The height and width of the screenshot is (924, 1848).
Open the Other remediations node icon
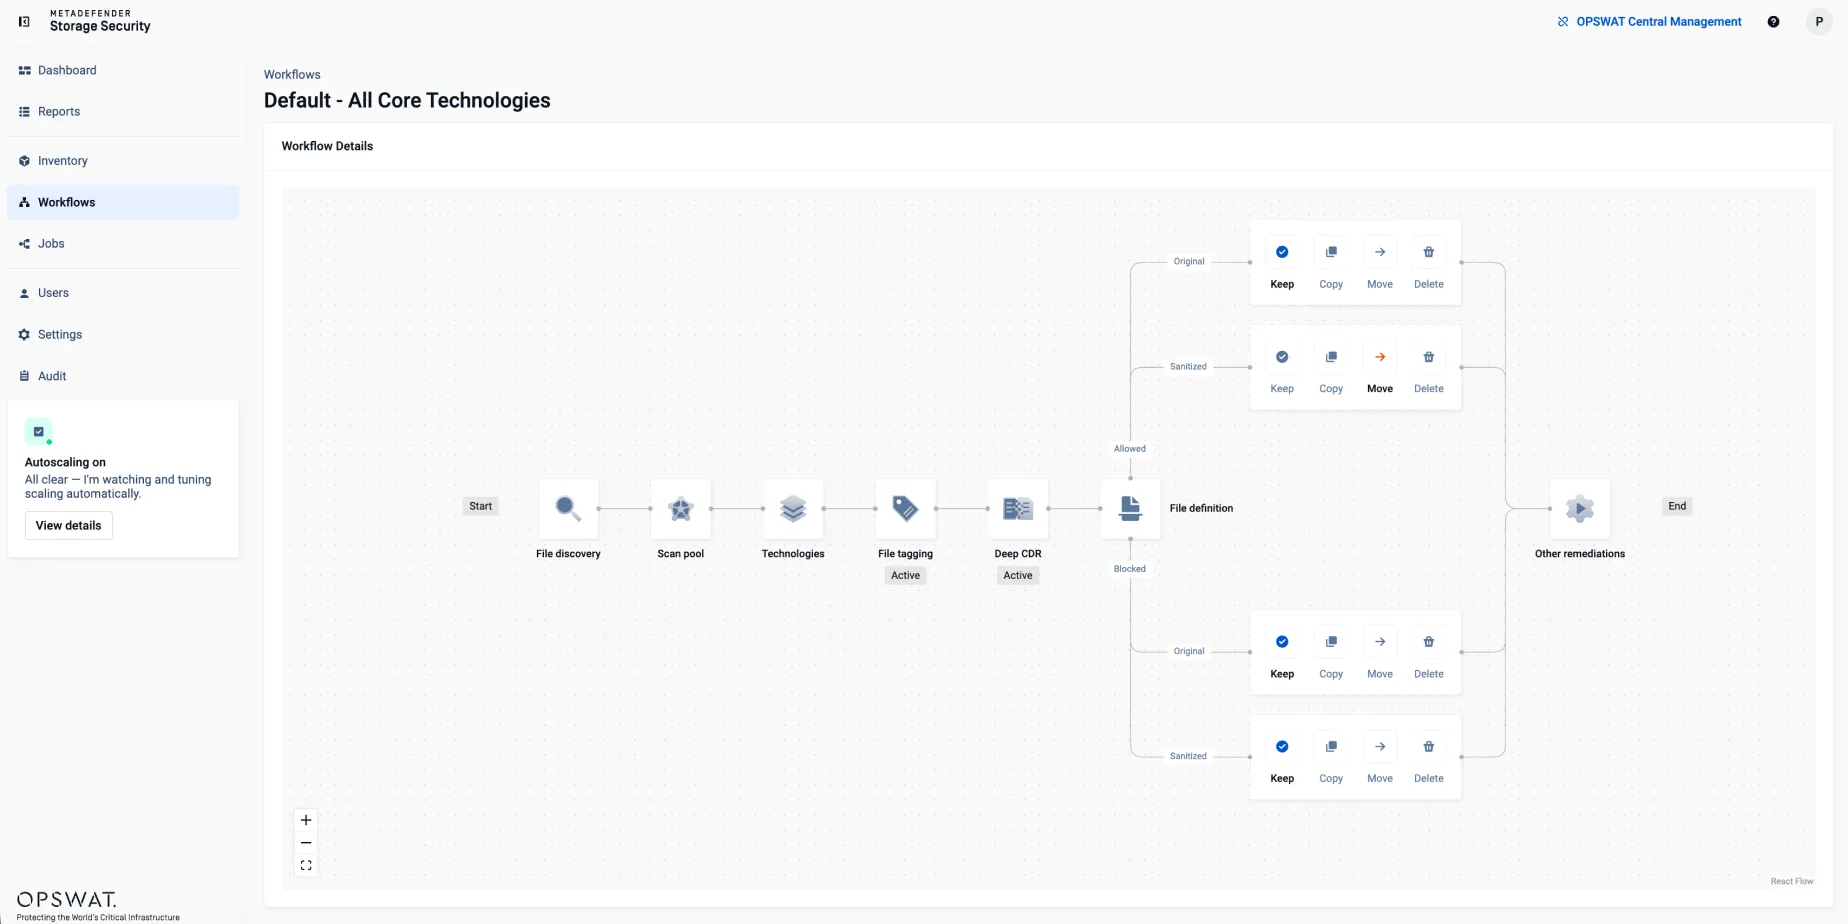click(x=1580, y=508)
